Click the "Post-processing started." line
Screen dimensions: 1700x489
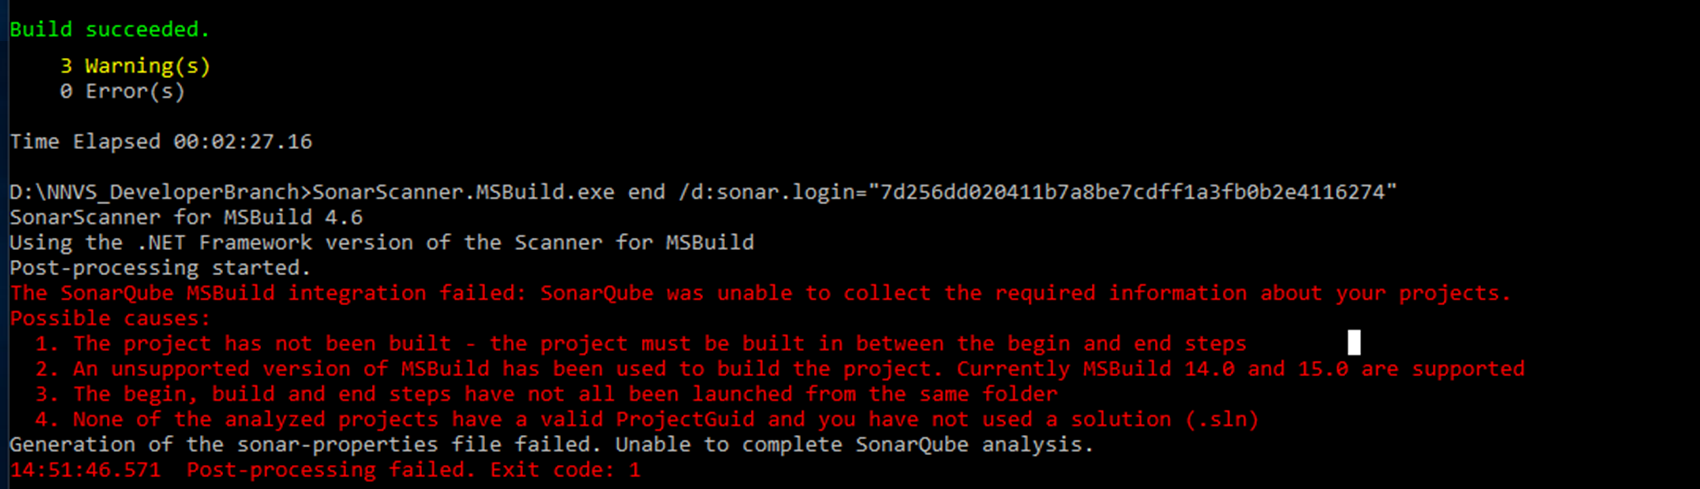160,268
